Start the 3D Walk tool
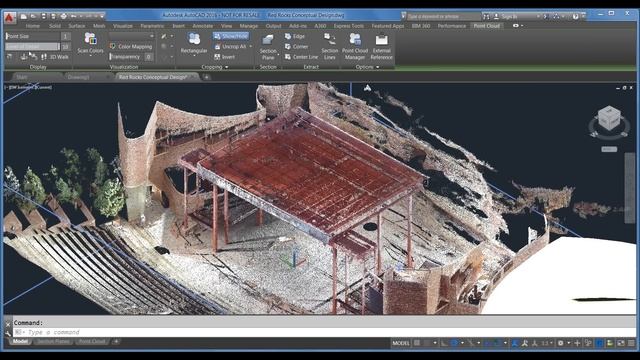 coord(55,57)
